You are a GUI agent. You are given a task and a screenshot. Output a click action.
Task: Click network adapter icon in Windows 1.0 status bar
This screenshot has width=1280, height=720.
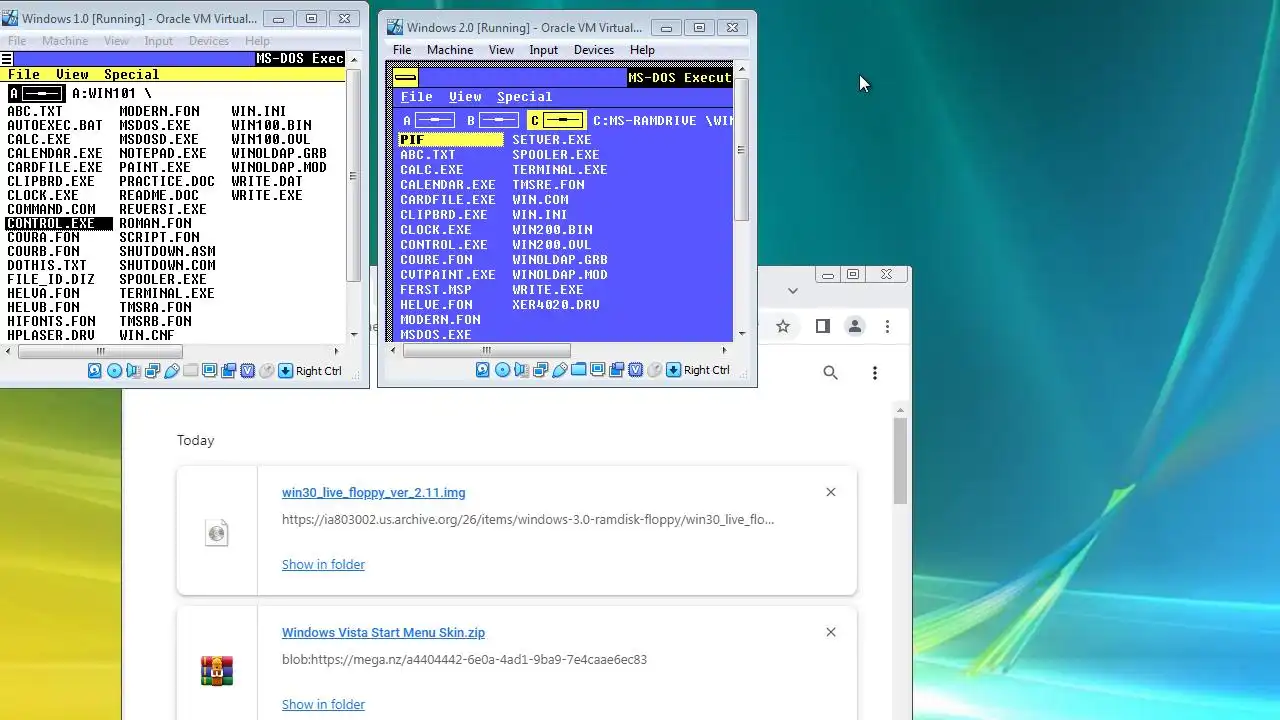[x=152, y=370]
